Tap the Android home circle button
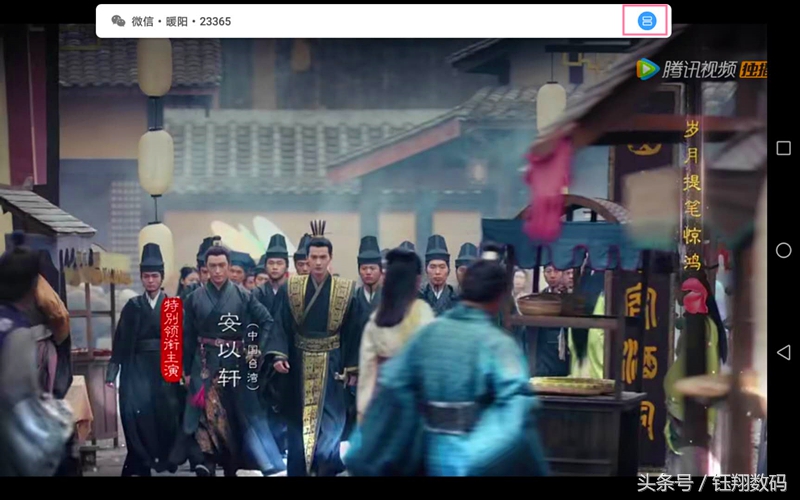This screenshot has height=500, width=800. [783, 250]
